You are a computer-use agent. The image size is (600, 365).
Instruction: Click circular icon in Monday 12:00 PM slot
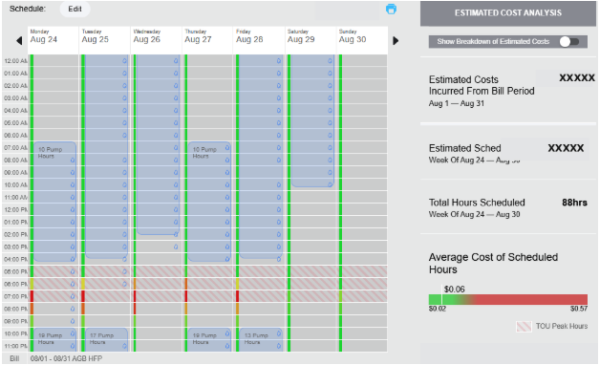[x=73, y=210]
